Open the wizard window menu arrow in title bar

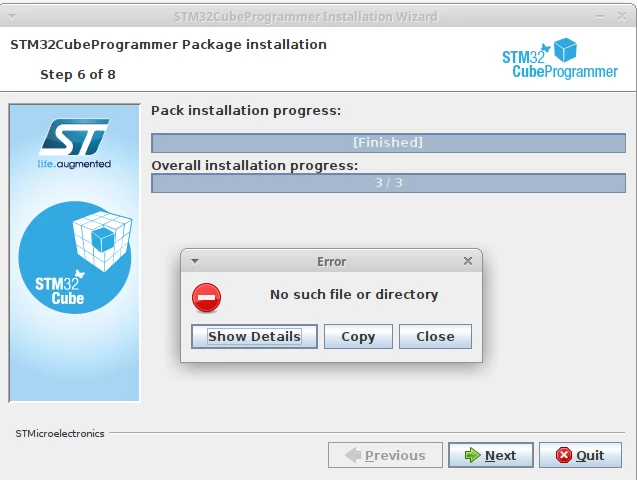[12, 17]
